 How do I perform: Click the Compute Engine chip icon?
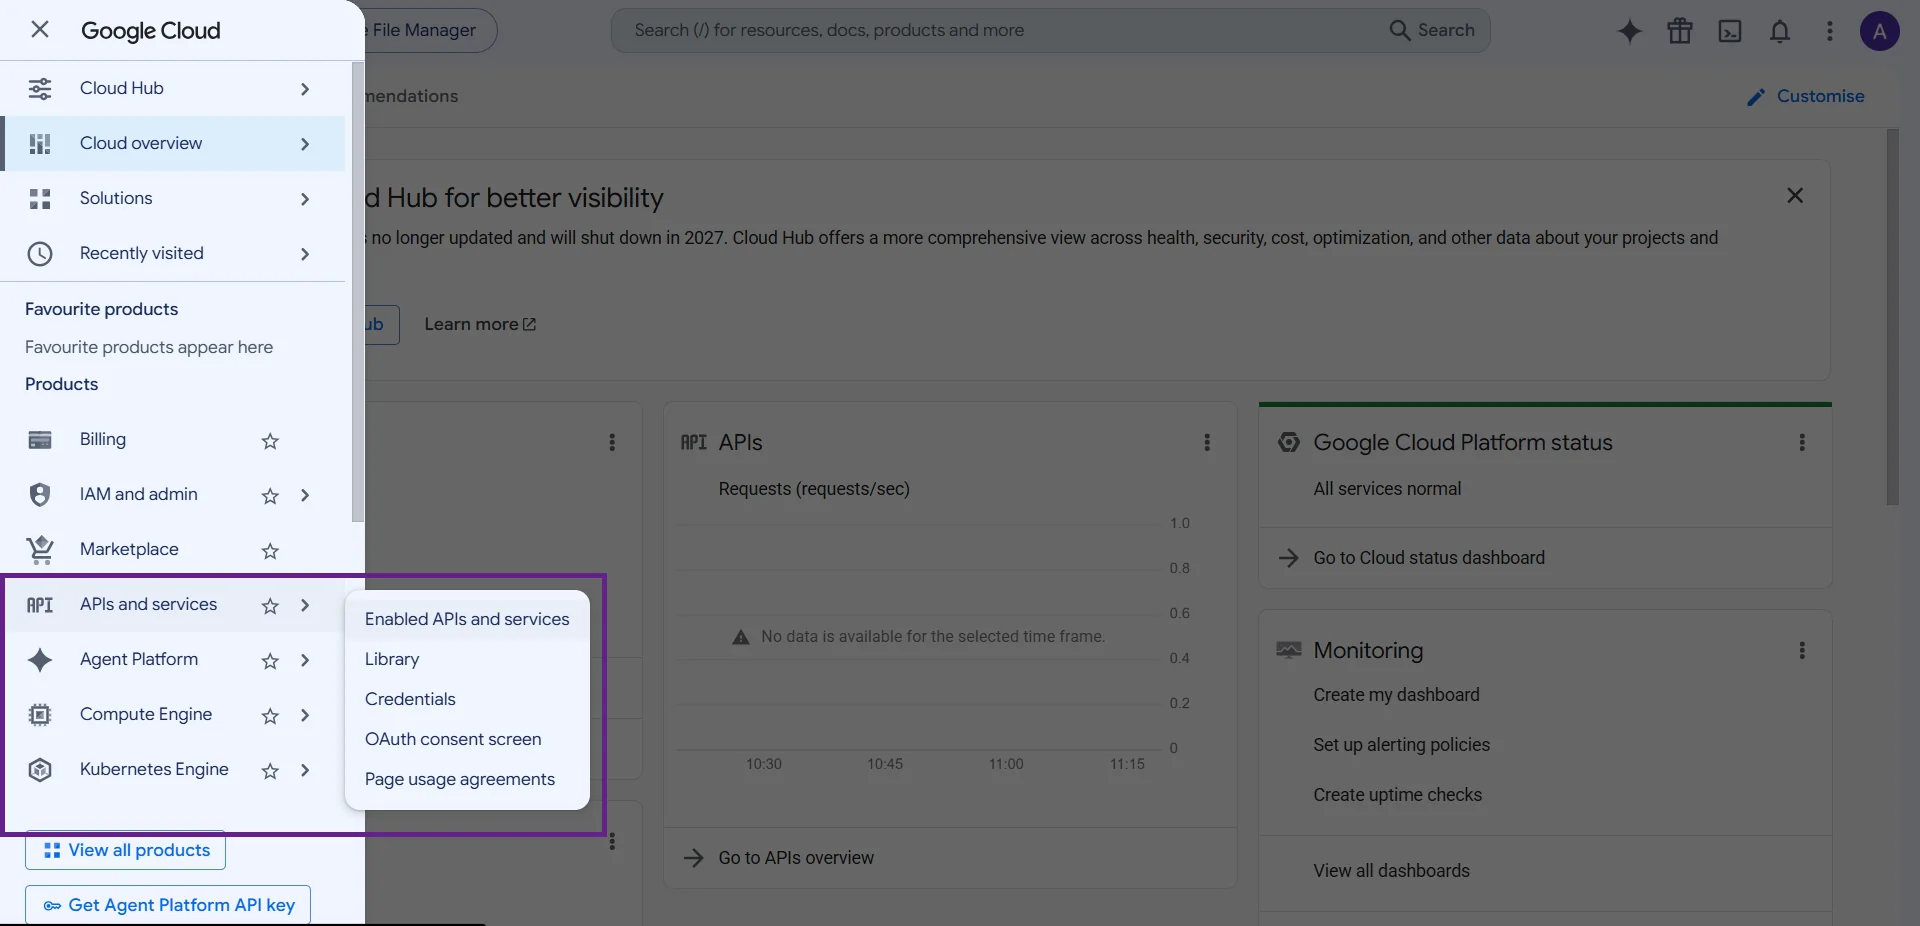tap(40, 714)
